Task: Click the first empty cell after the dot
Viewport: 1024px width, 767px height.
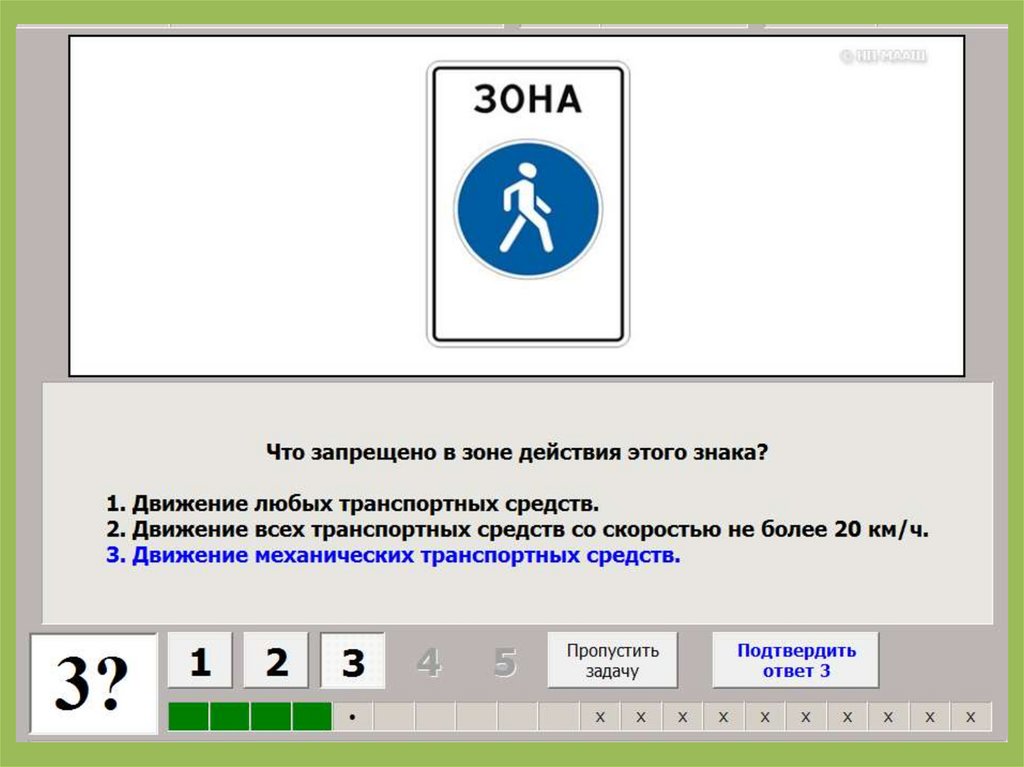Action: (394, 717)
